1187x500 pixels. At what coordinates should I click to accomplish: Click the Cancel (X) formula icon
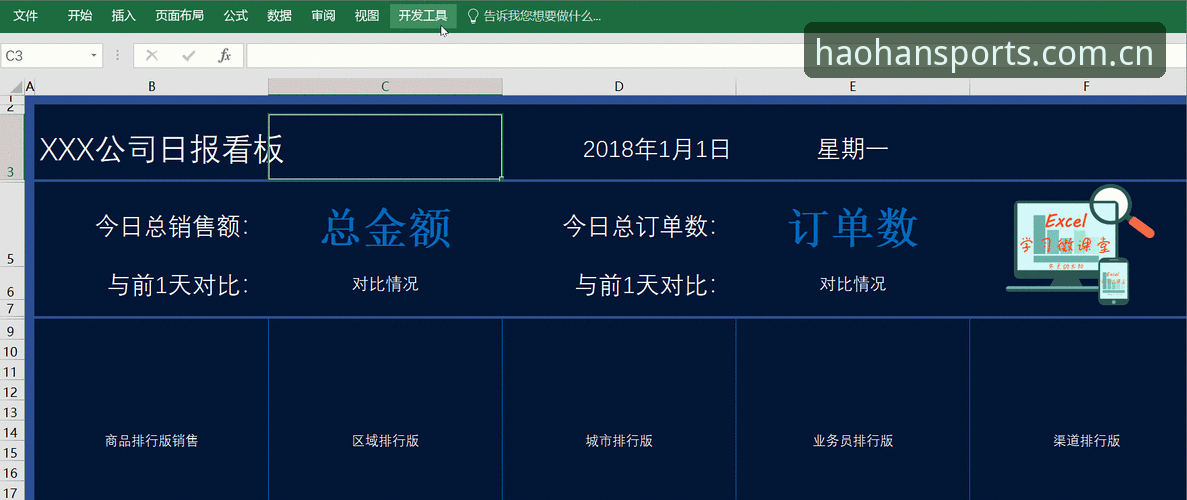(x=151, y=55)
